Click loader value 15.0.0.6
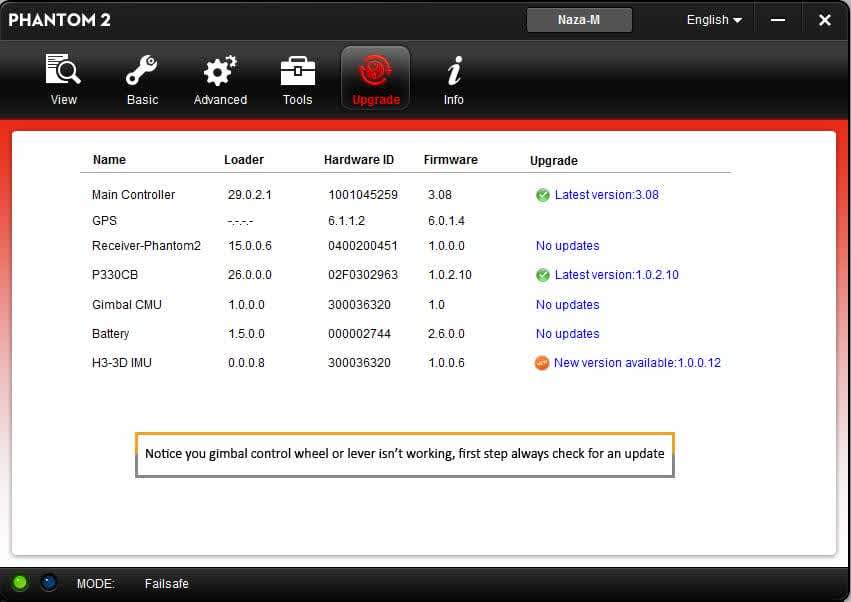 tap(250, 246)
